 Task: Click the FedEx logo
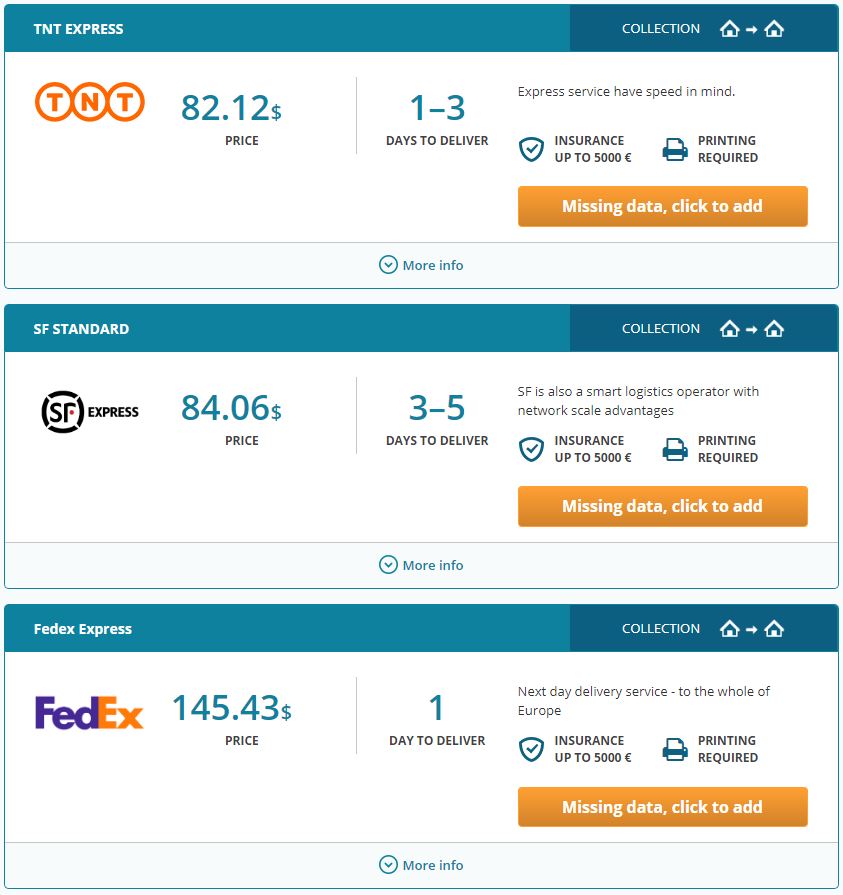[x=89, y=712]
